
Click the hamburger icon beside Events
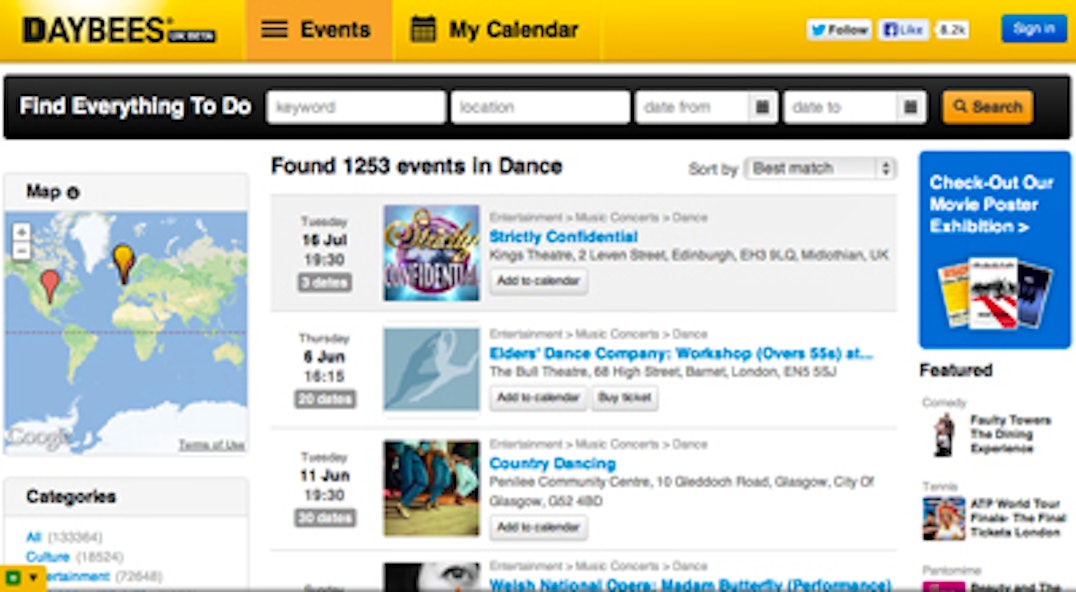274,29
